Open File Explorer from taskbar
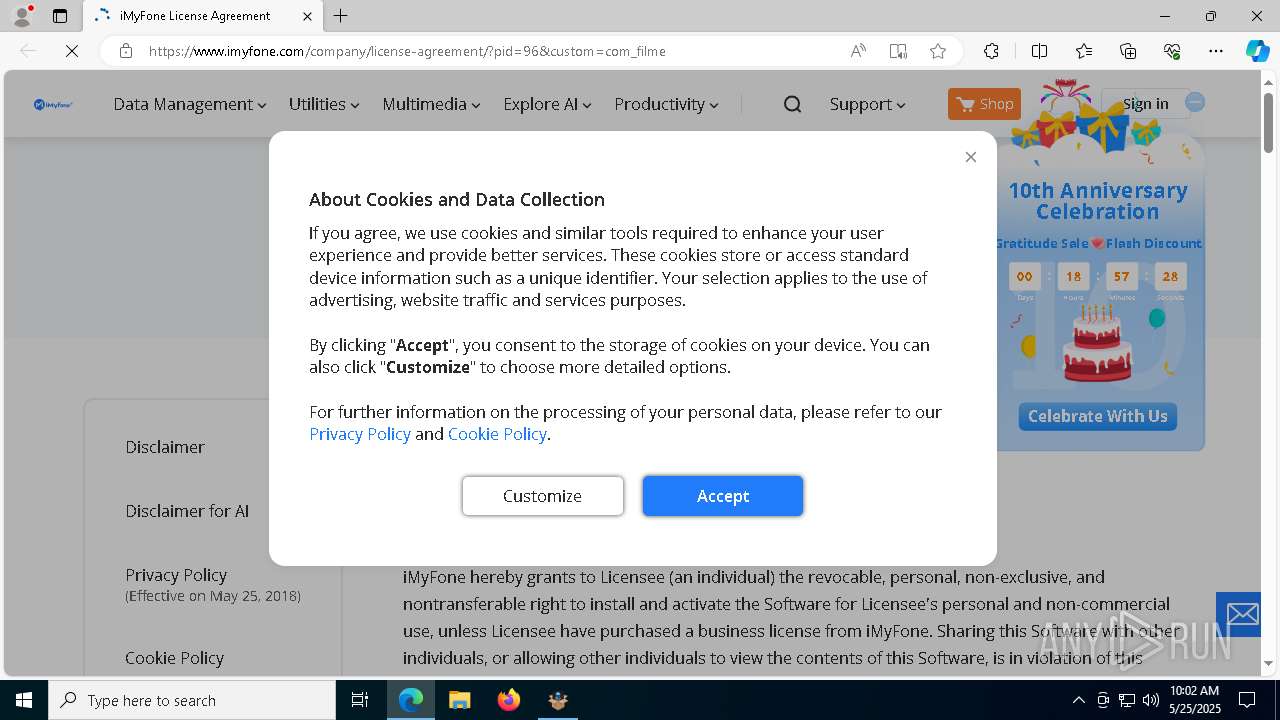 click(460, 700)
